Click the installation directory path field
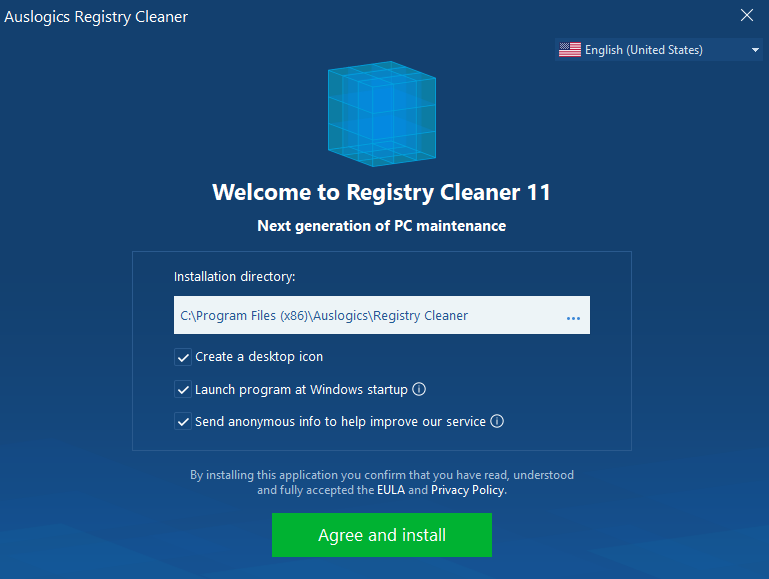 pos(382,315)
